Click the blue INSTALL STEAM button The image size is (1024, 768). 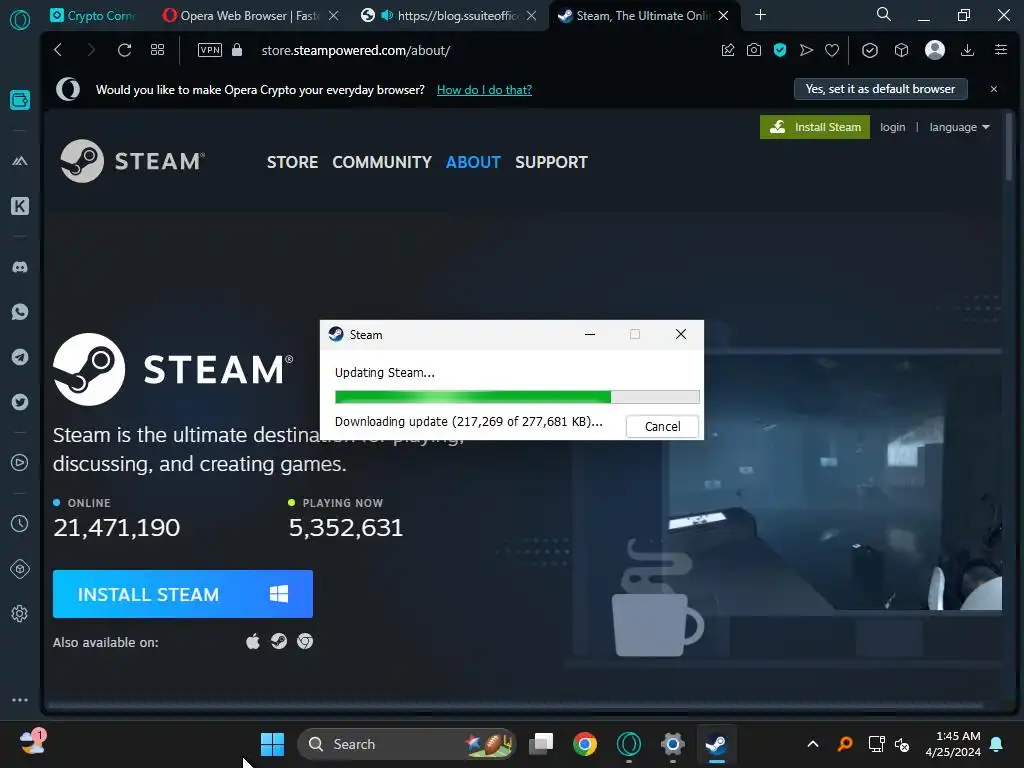[183, 594]
